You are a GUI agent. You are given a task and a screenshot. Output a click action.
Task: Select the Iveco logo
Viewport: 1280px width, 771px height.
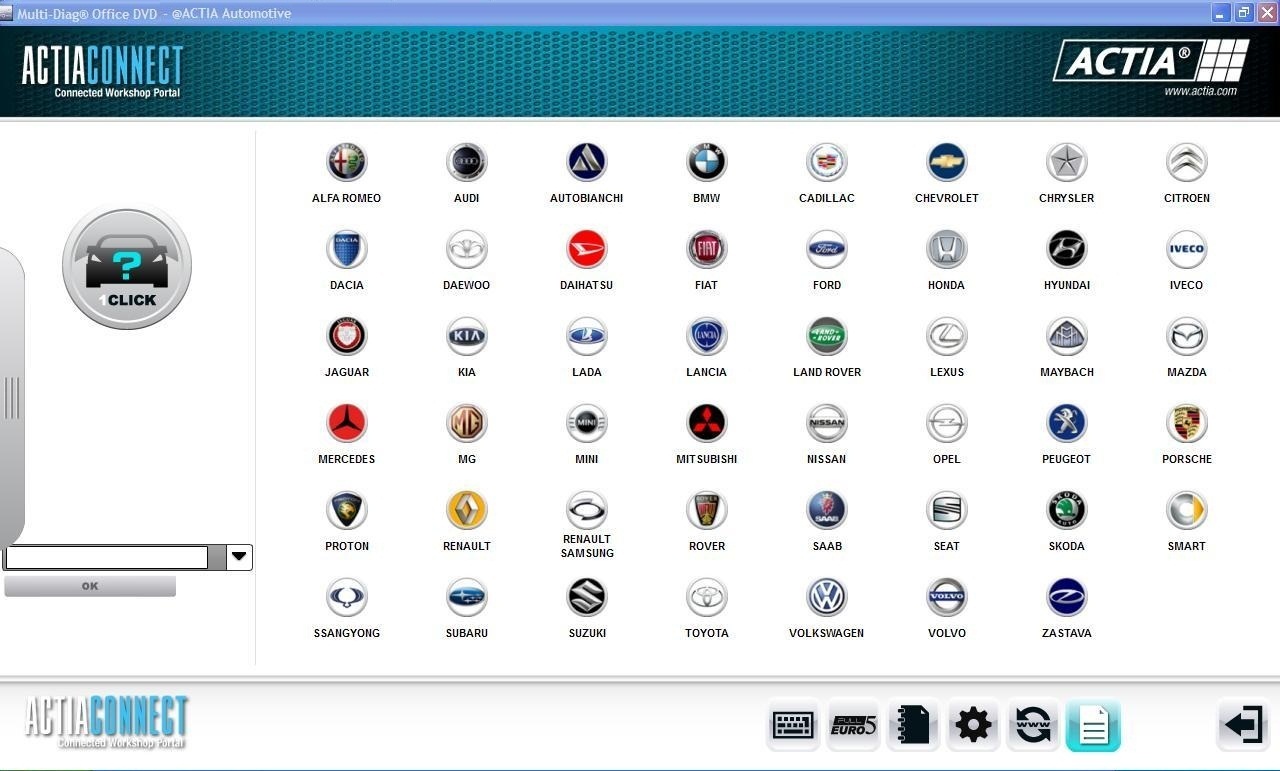pyautogui.click(x=1187, y=249)
